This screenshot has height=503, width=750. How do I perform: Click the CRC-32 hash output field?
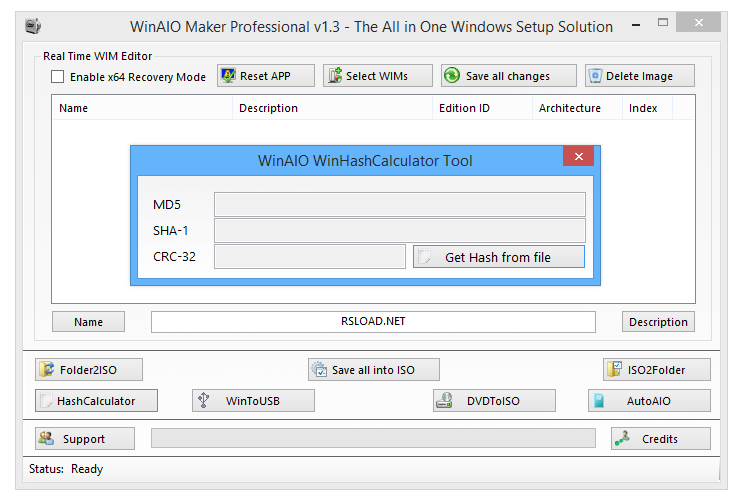coord(309,257)
